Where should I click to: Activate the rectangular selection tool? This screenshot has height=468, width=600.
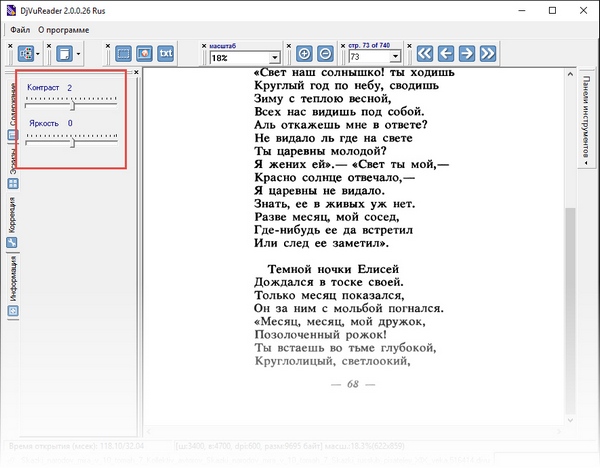[x=123, y=54]
